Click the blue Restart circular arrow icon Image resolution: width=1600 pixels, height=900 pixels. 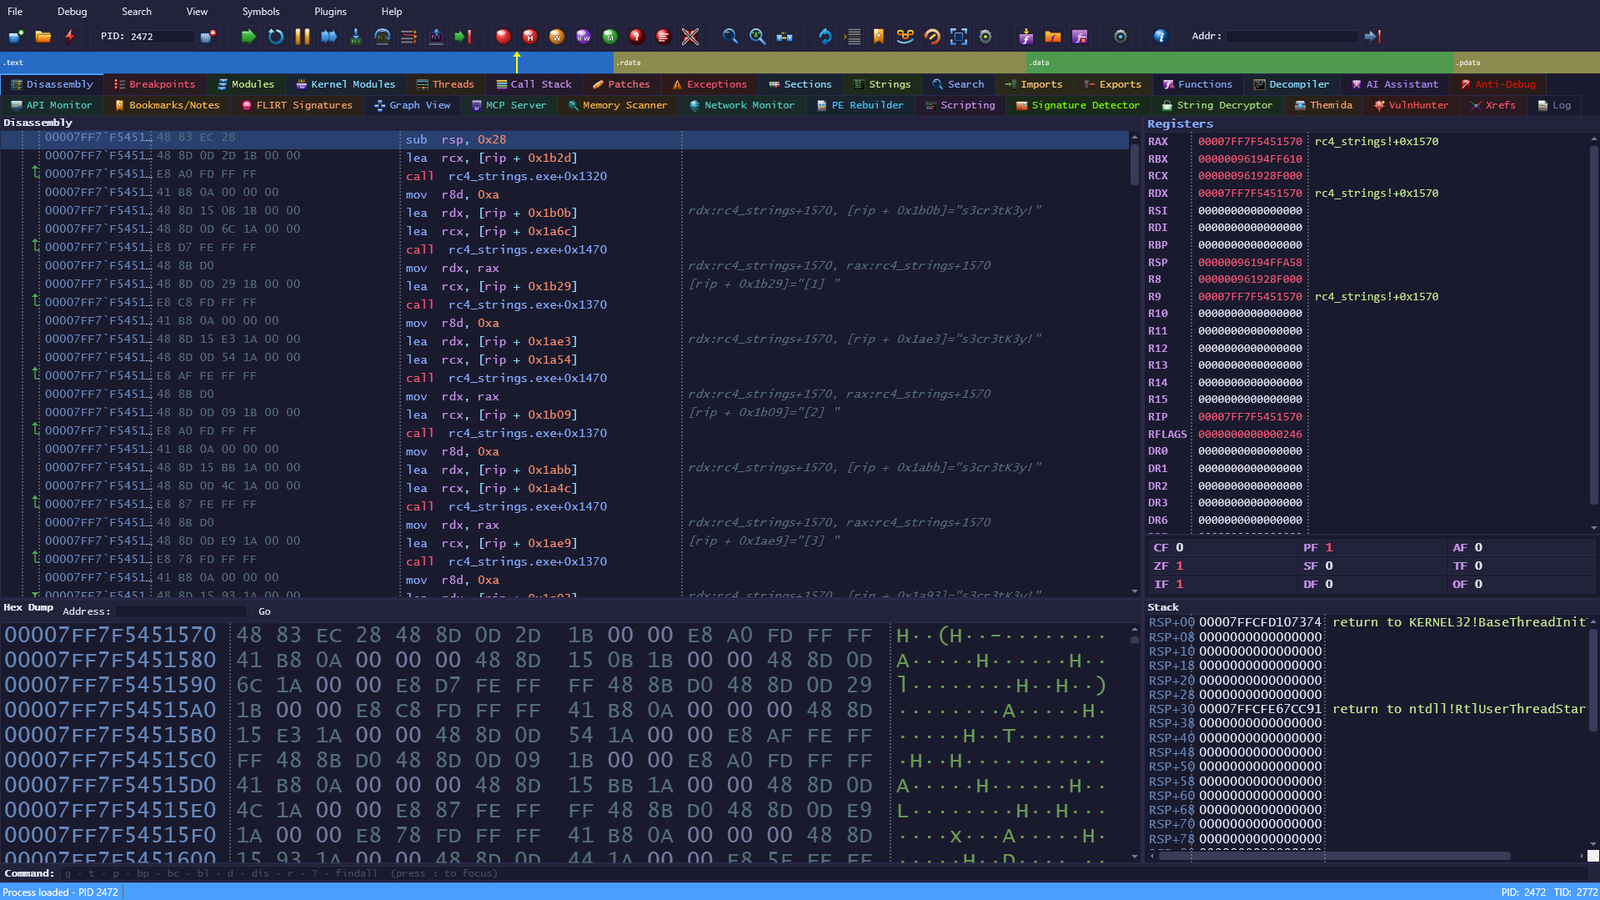click(x=275, y=36)
